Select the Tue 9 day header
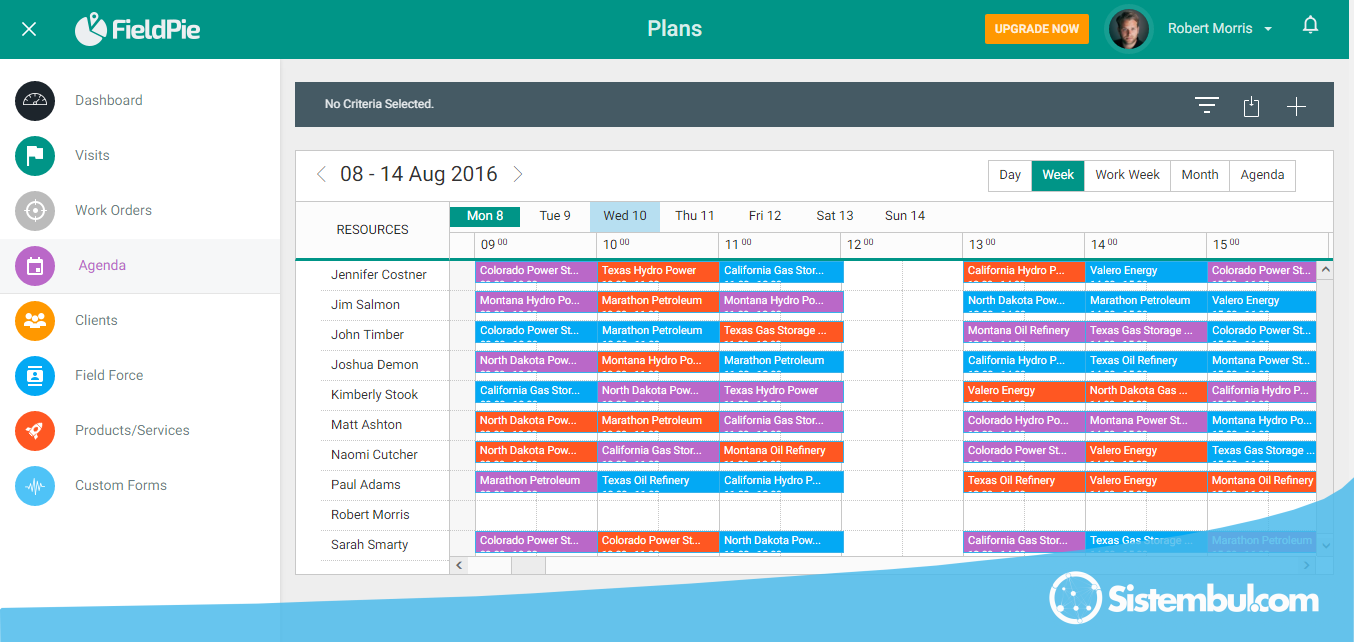1354x642 pixels. tap(555, 216)
